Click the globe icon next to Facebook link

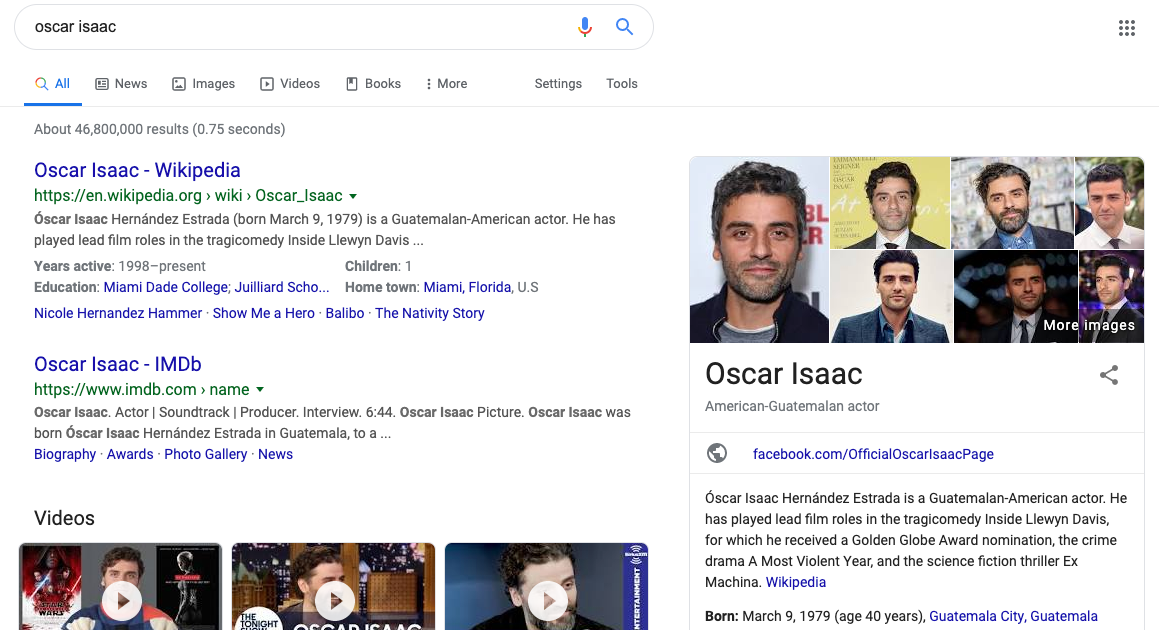pos(717,453)
